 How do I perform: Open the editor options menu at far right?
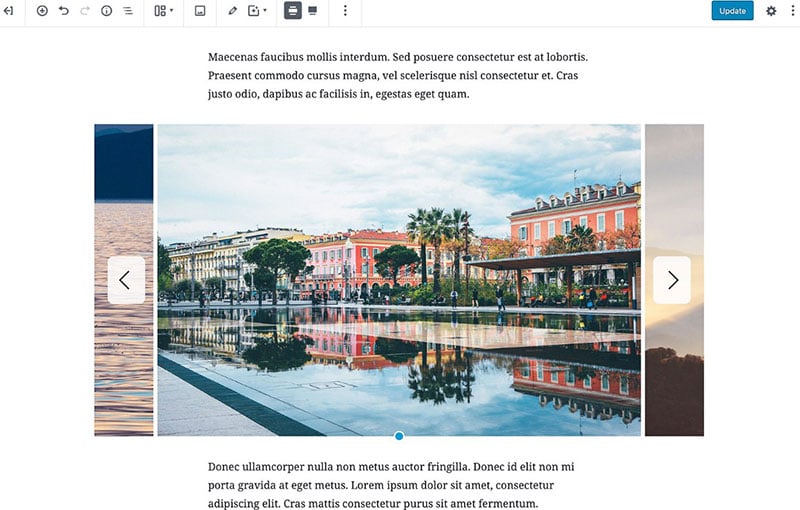point(792,11)
